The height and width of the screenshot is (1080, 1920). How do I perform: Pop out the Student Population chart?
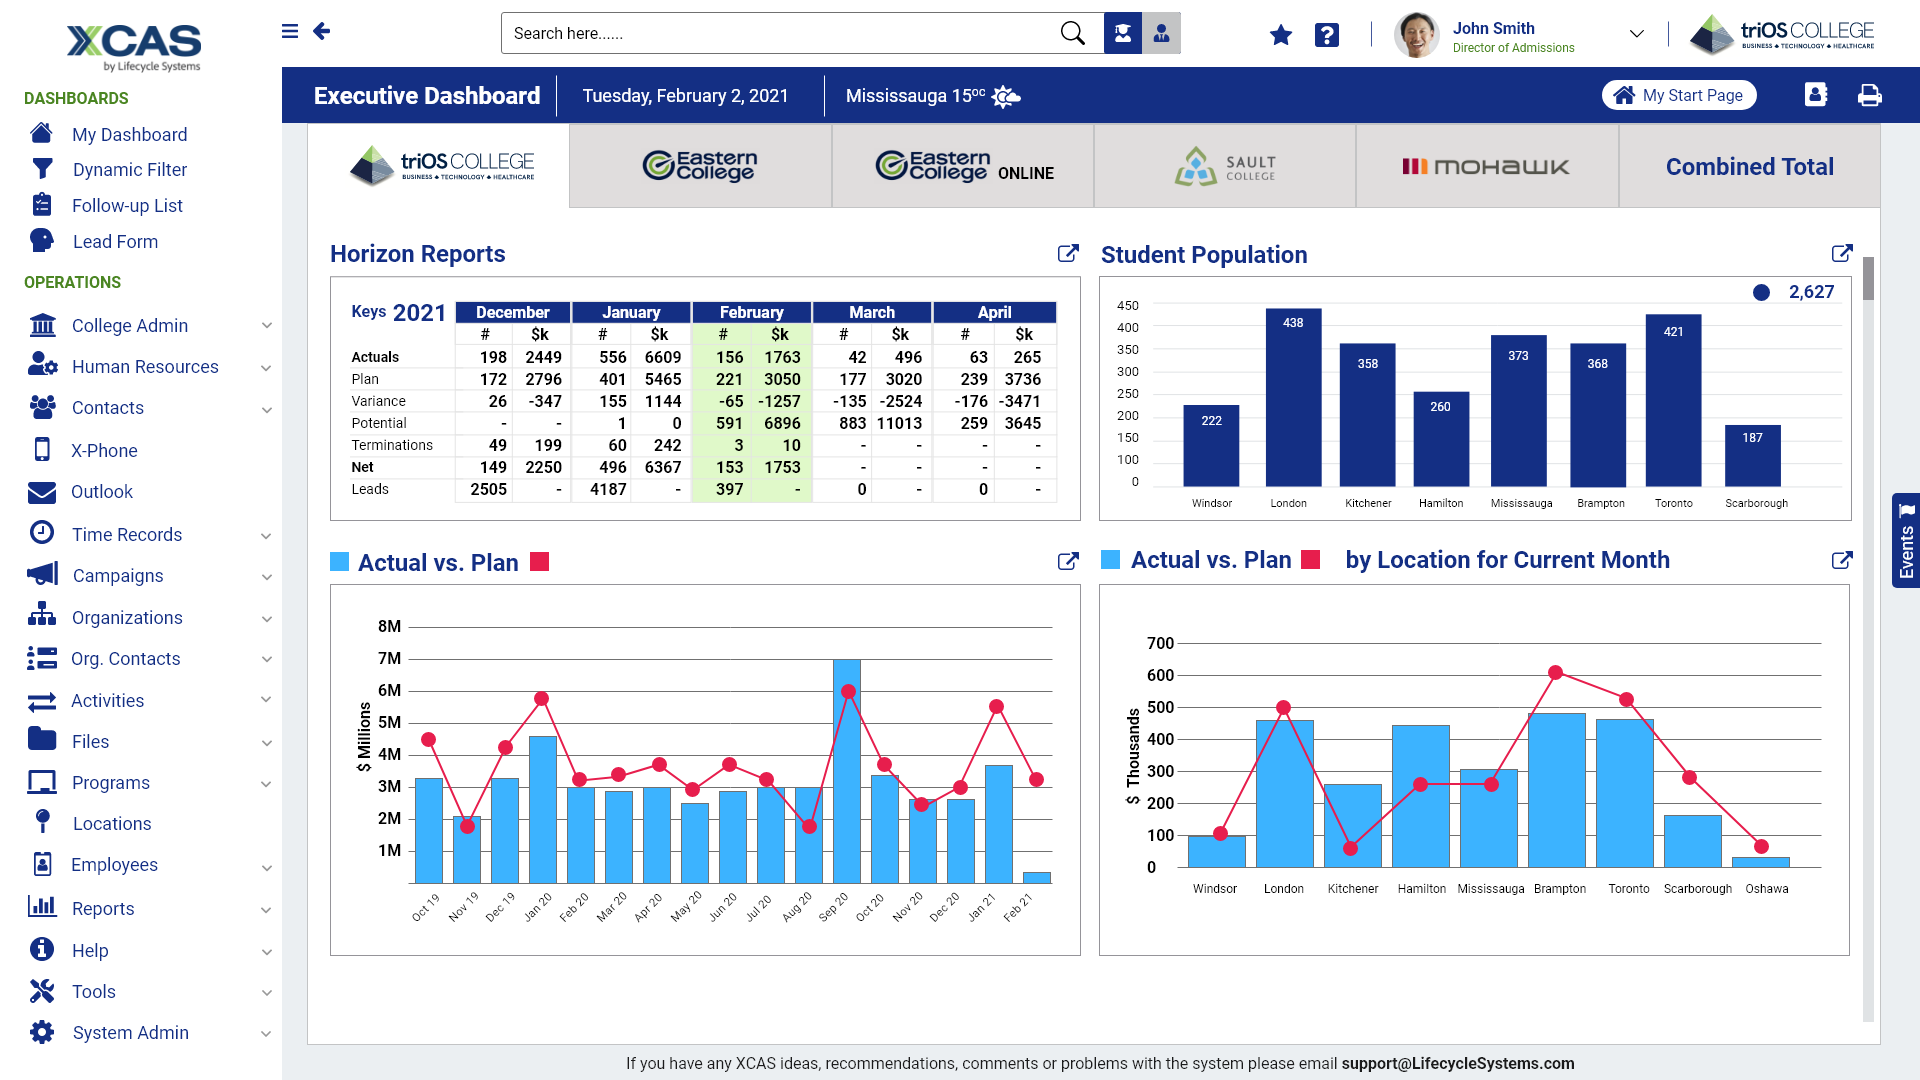tap(1841, 254)
